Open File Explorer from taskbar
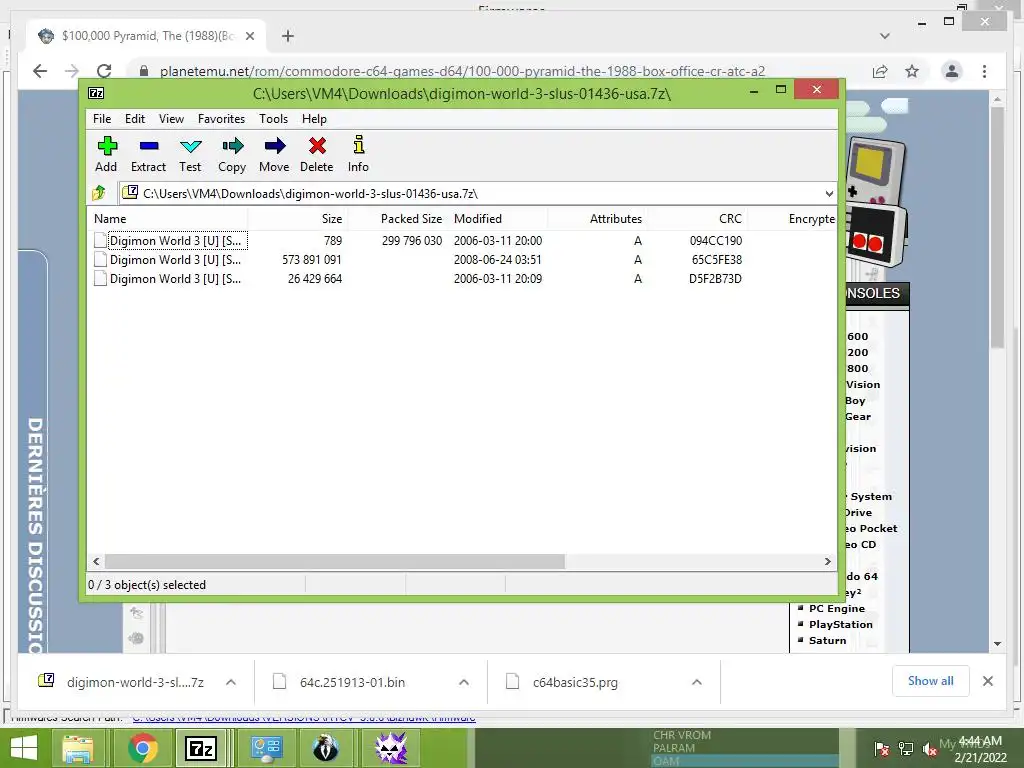The width and height of the screenshot is (1024, 768). [78, 748]
